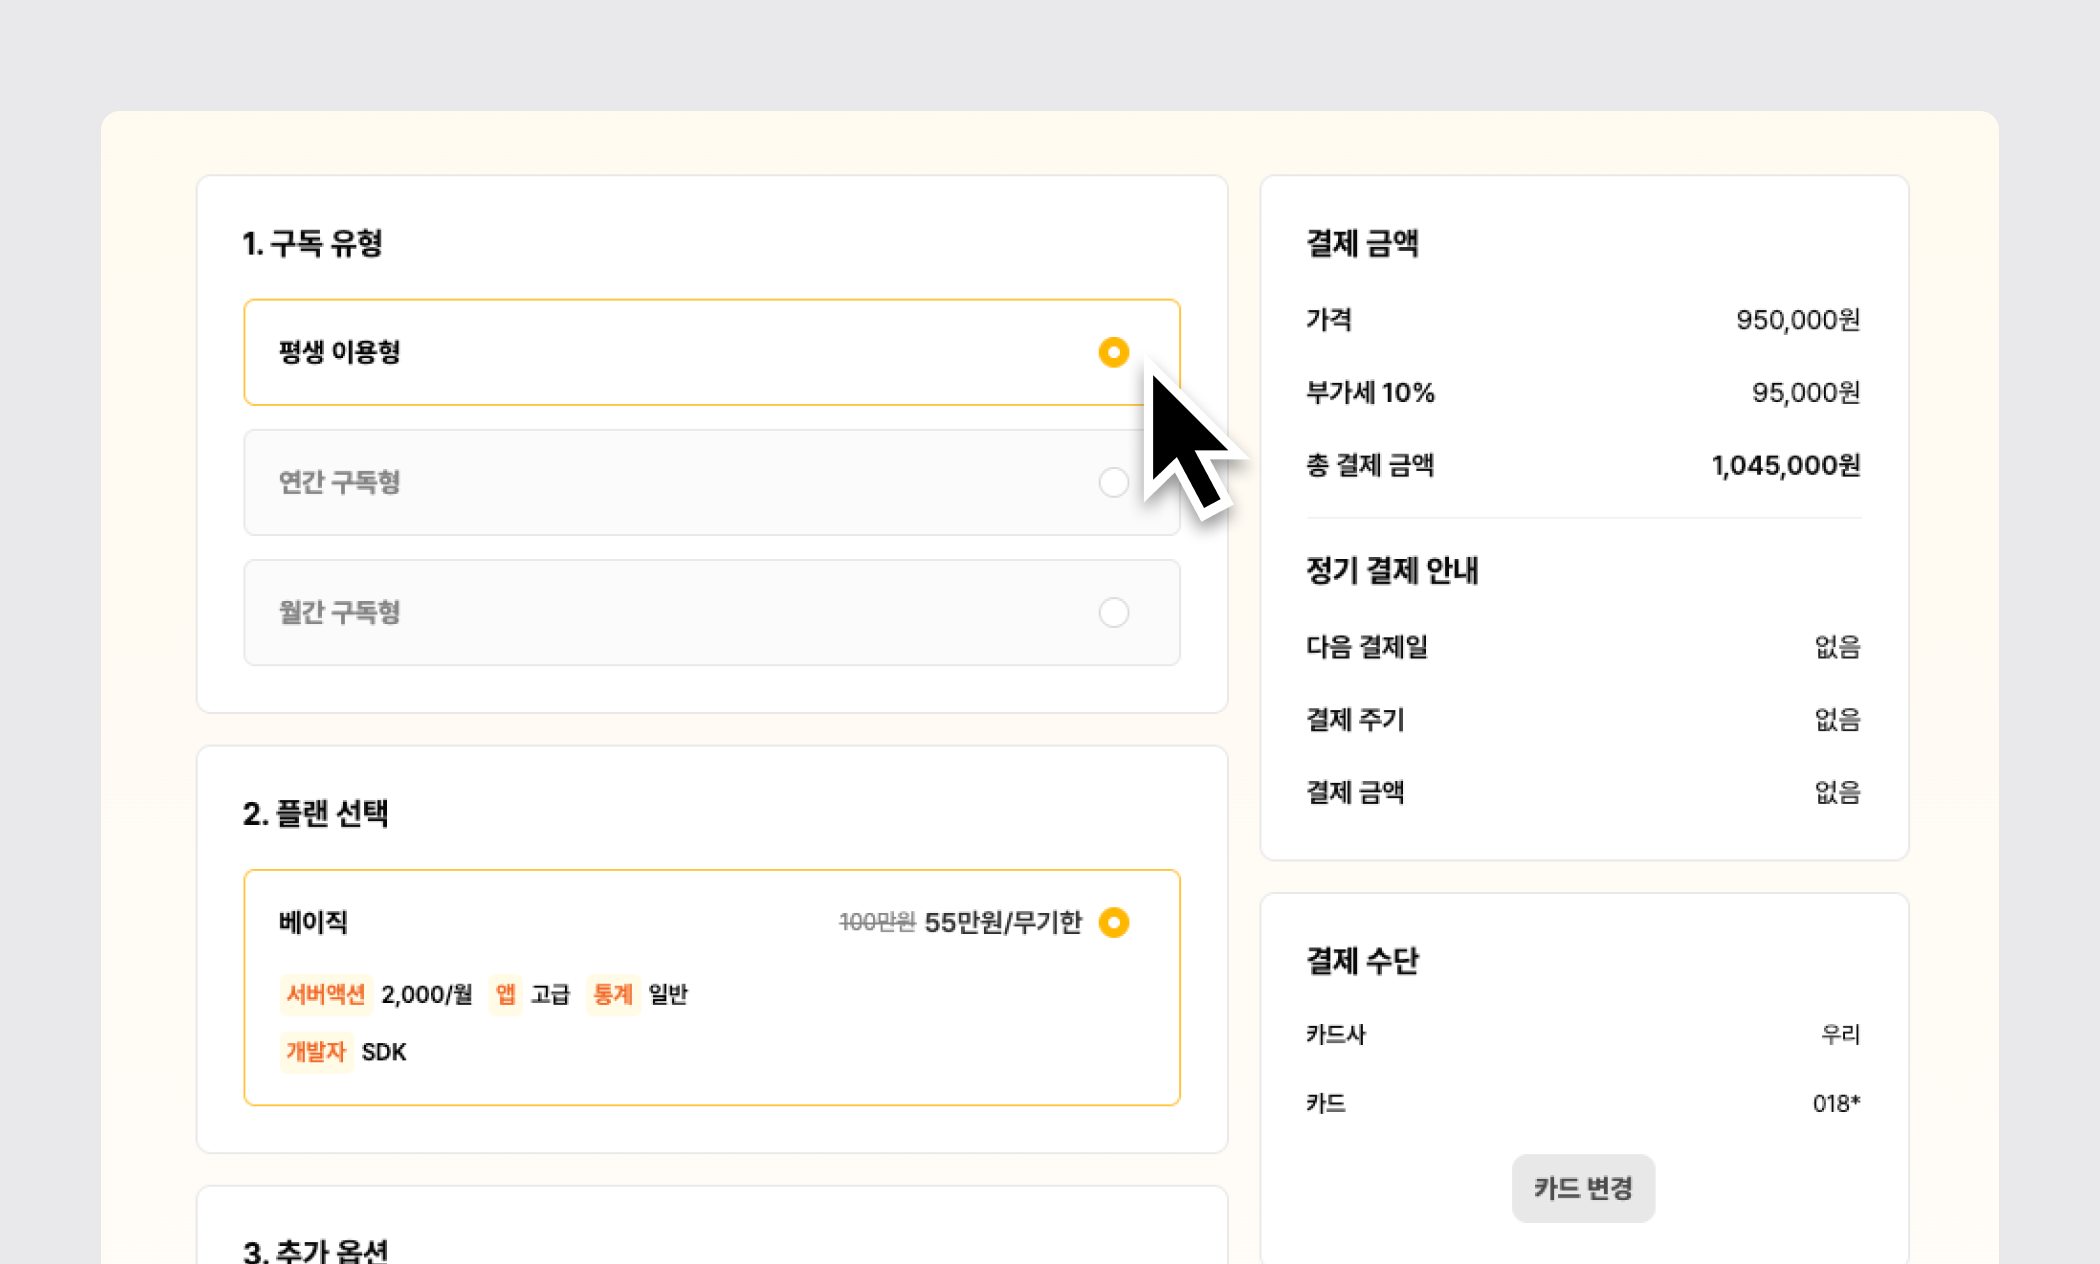The image size is (2100, 1264).
Task: Select the 평생 이용형 radio button
Action: click(1113, 352)
